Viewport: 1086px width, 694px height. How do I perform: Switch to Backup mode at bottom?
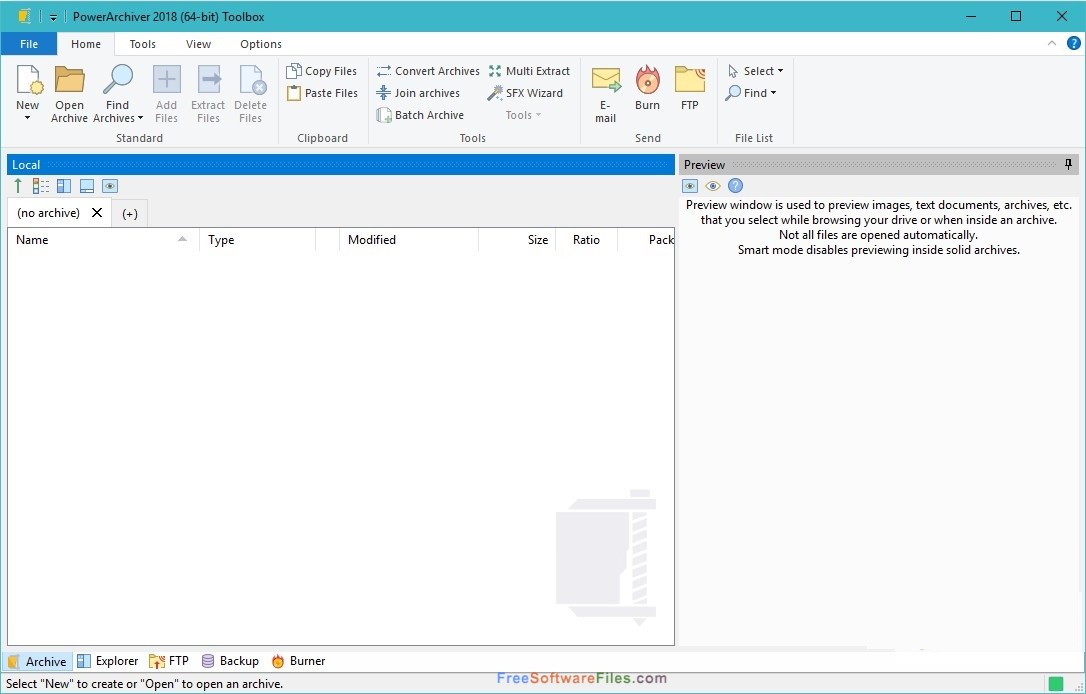[230, 661]
